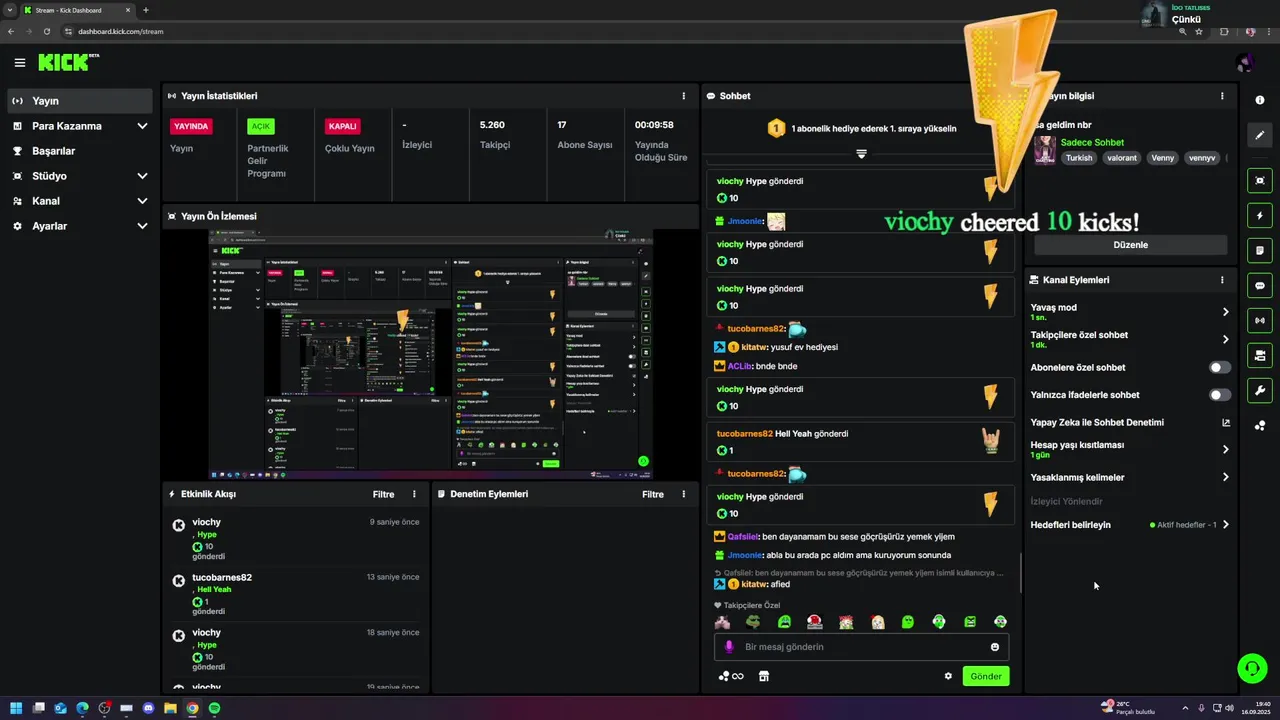Click the message input field
This screenshot has height=720, width=1280.
[x=861, y=647]
